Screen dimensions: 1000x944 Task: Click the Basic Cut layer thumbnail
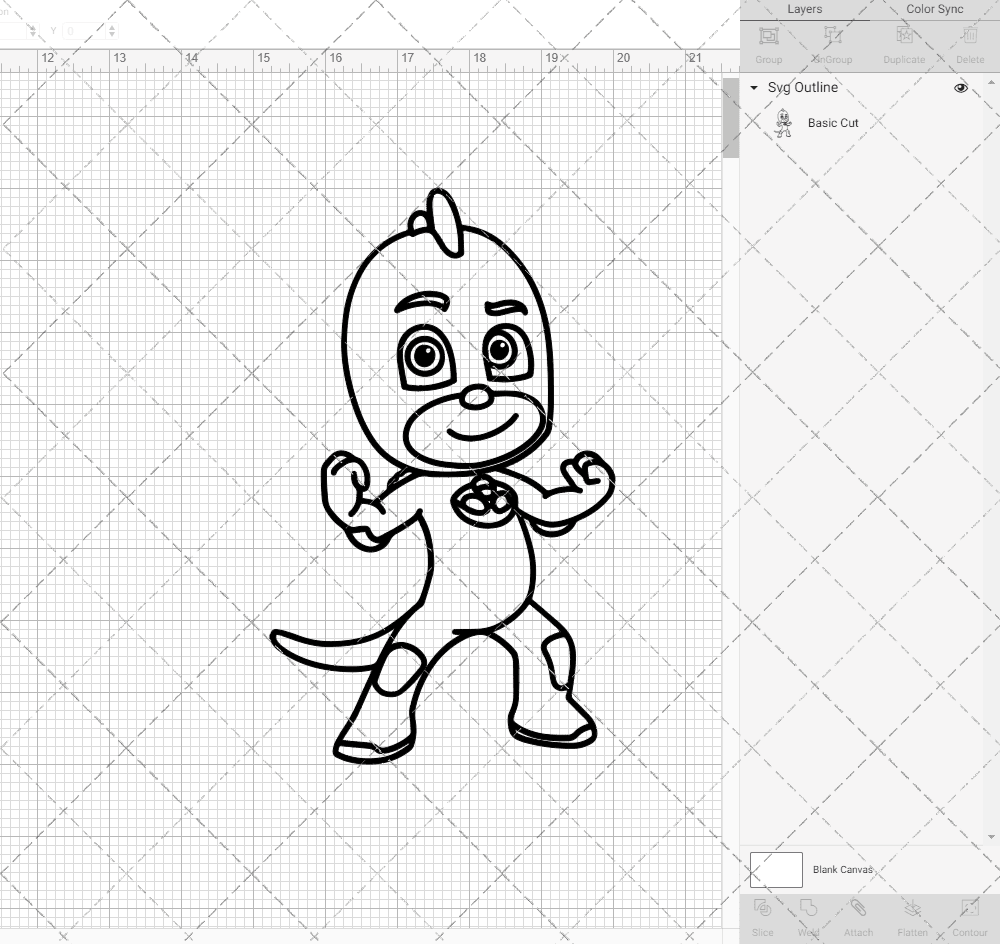(x=785, y=123)
